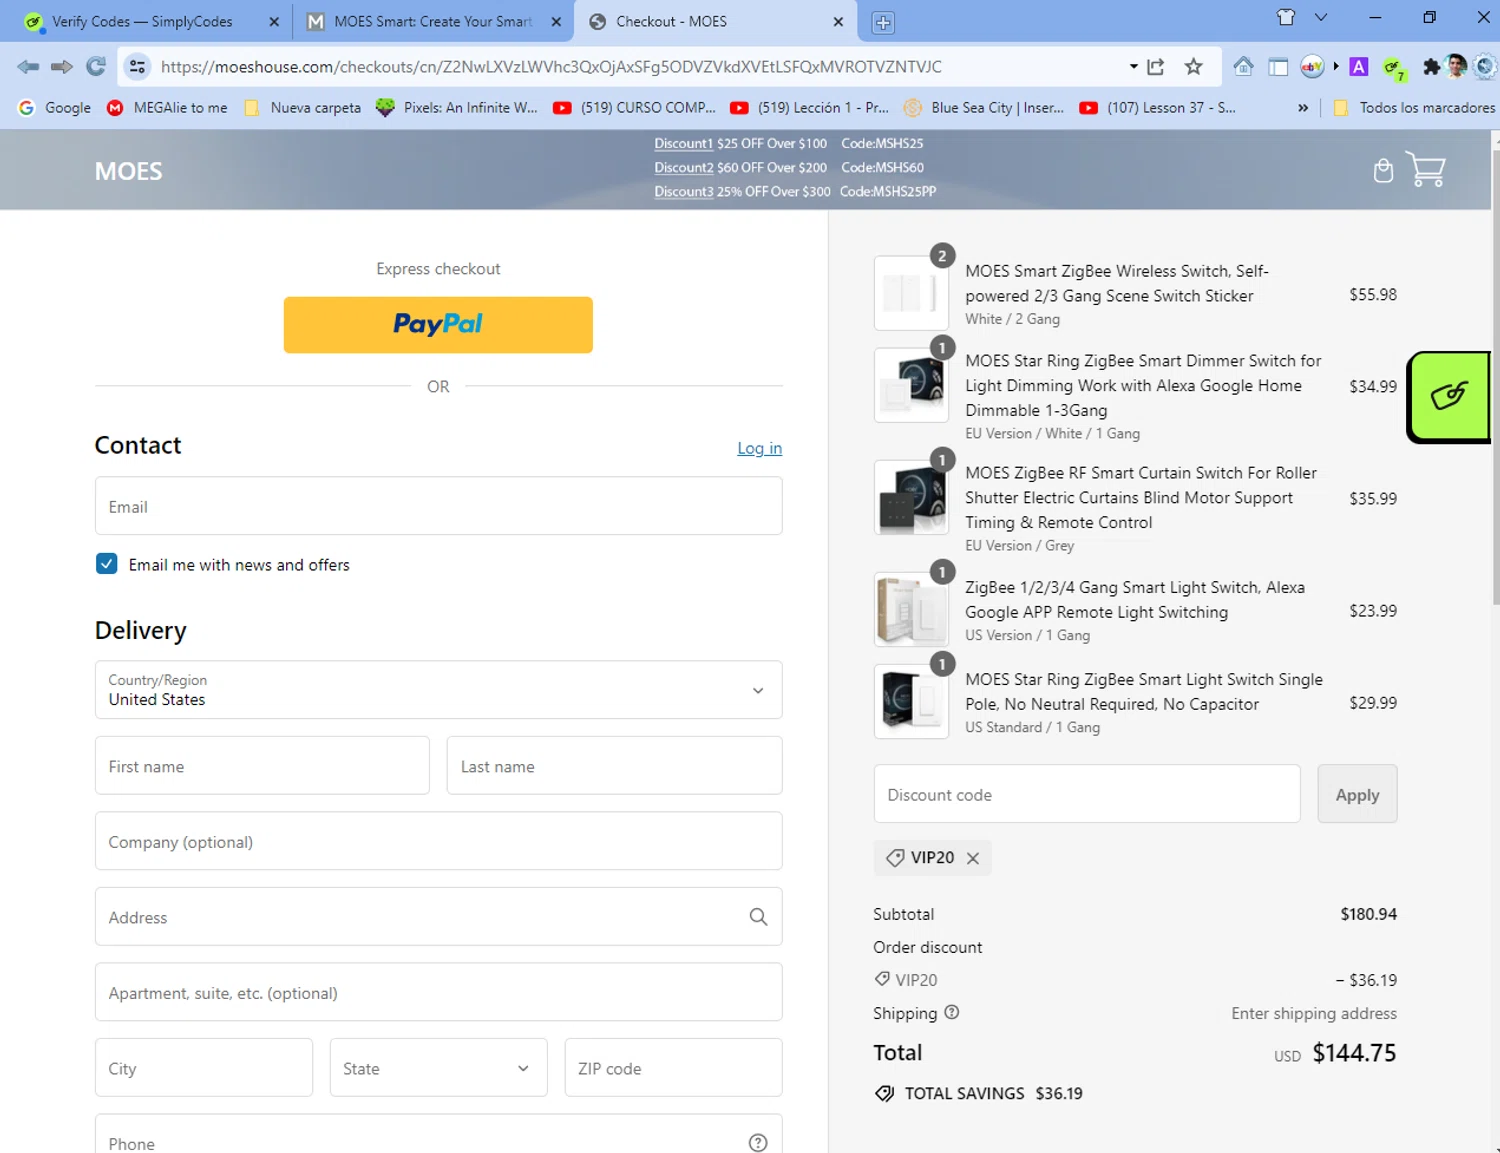Click the Log in link
The width and height of the screenshot is (1500, 1153).
[x=760, y=448]
